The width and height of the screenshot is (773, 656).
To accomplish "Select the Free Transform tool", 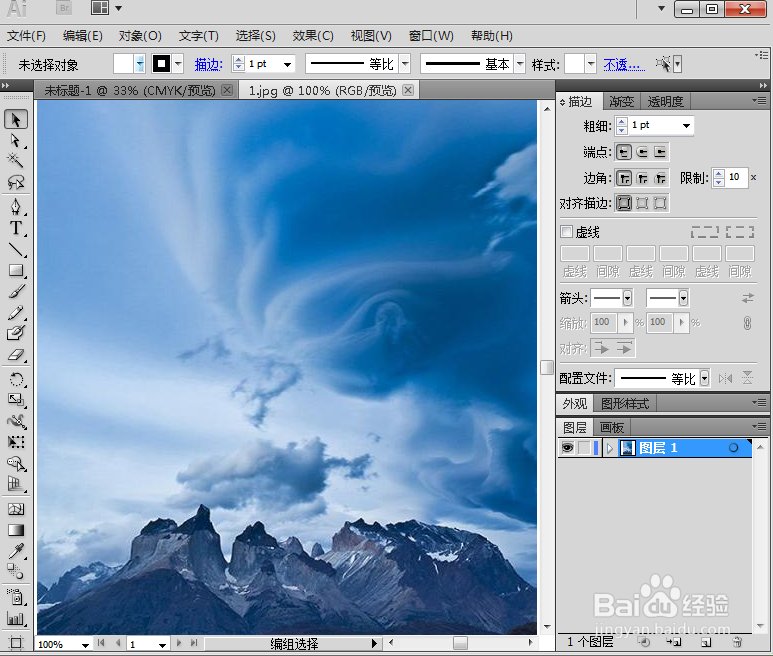I will tap(16, 442).
